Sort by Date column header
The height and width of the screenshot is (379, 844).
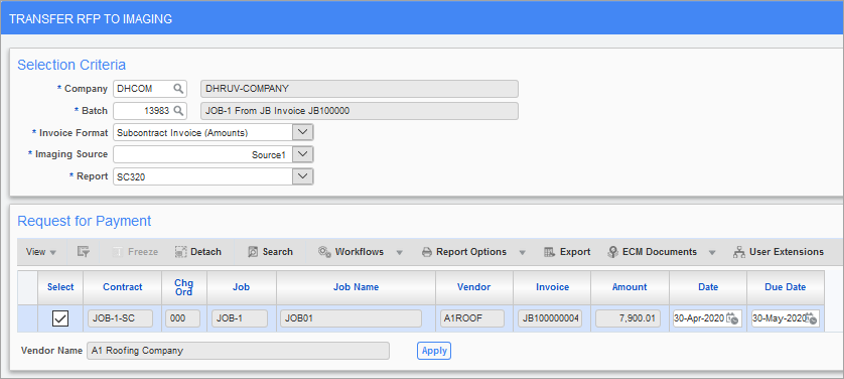pos(708,287)
